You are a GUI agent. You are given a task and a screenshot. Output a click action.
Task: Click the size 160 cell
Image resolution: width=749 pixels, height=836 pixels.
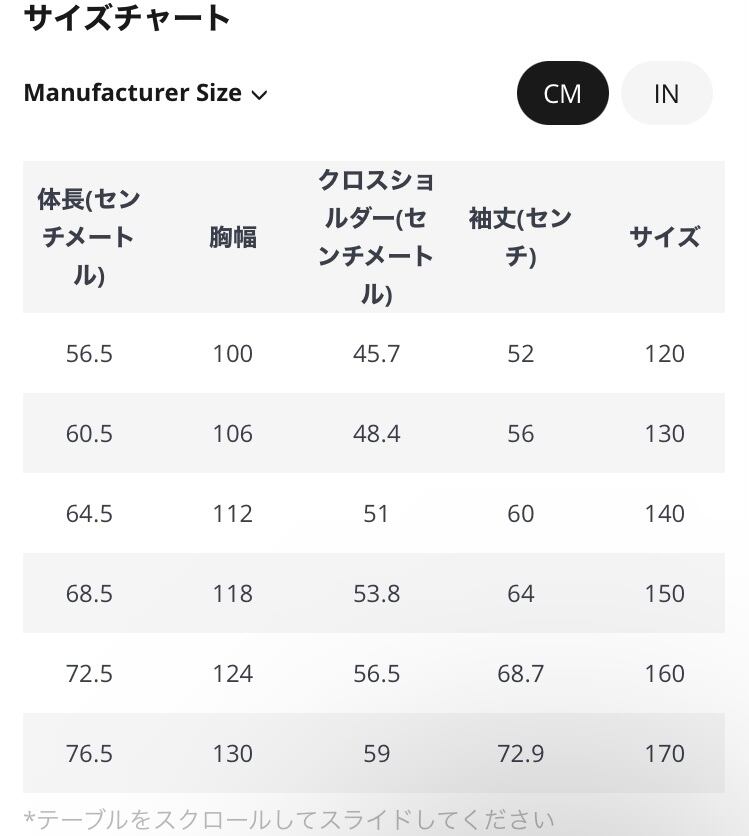[x=664, y=673]
